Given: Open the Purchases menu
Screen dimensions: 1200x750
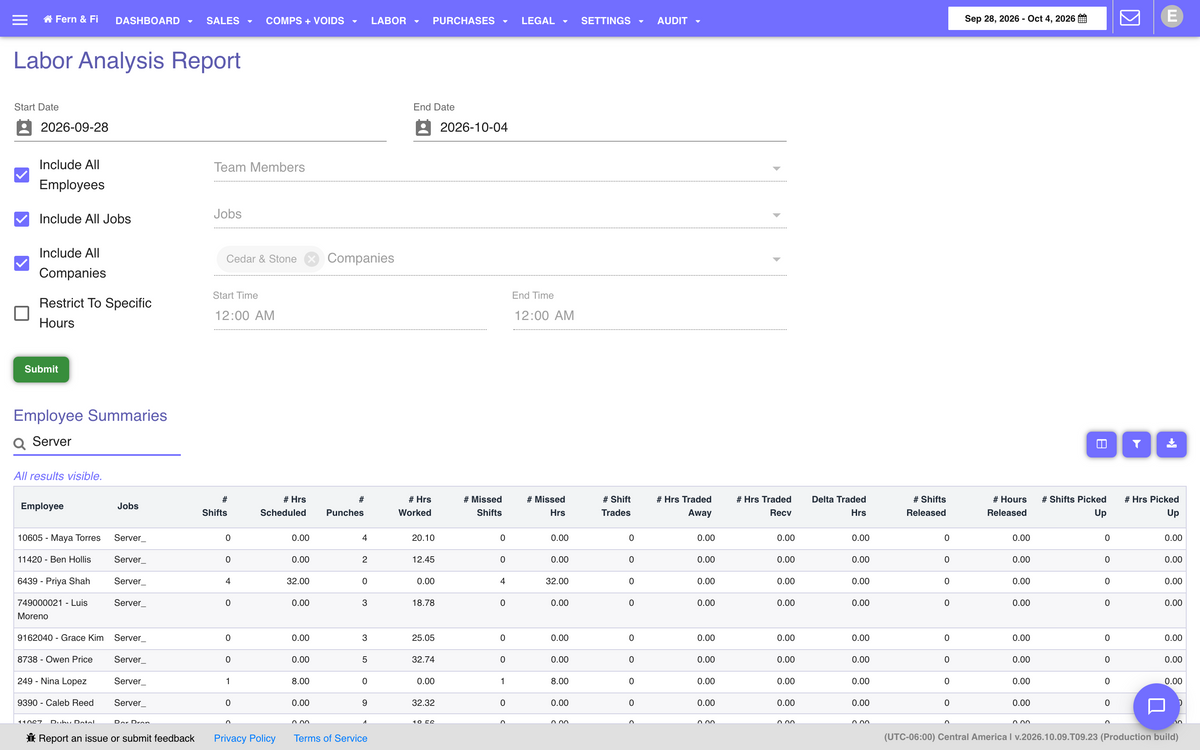Looking at the screenshot, I should tap(470, 20).
